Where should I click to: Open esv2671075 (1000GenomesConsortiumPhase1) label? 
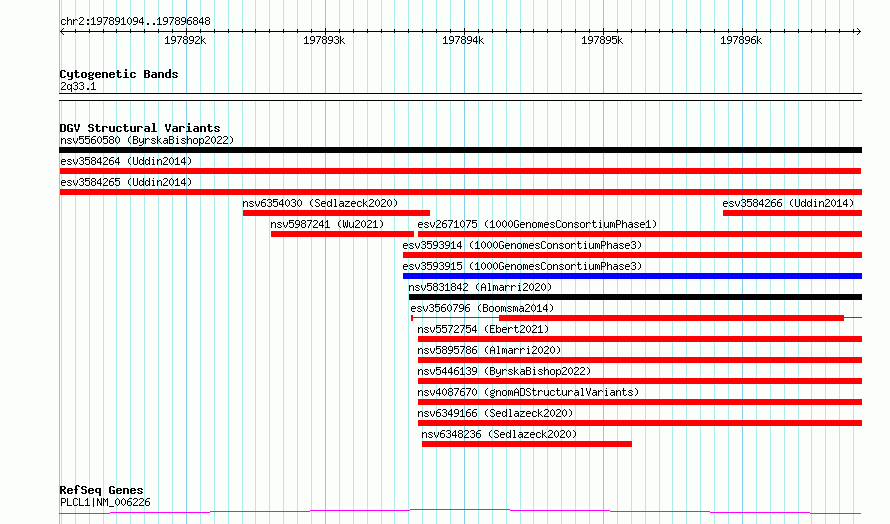(537, 224)
